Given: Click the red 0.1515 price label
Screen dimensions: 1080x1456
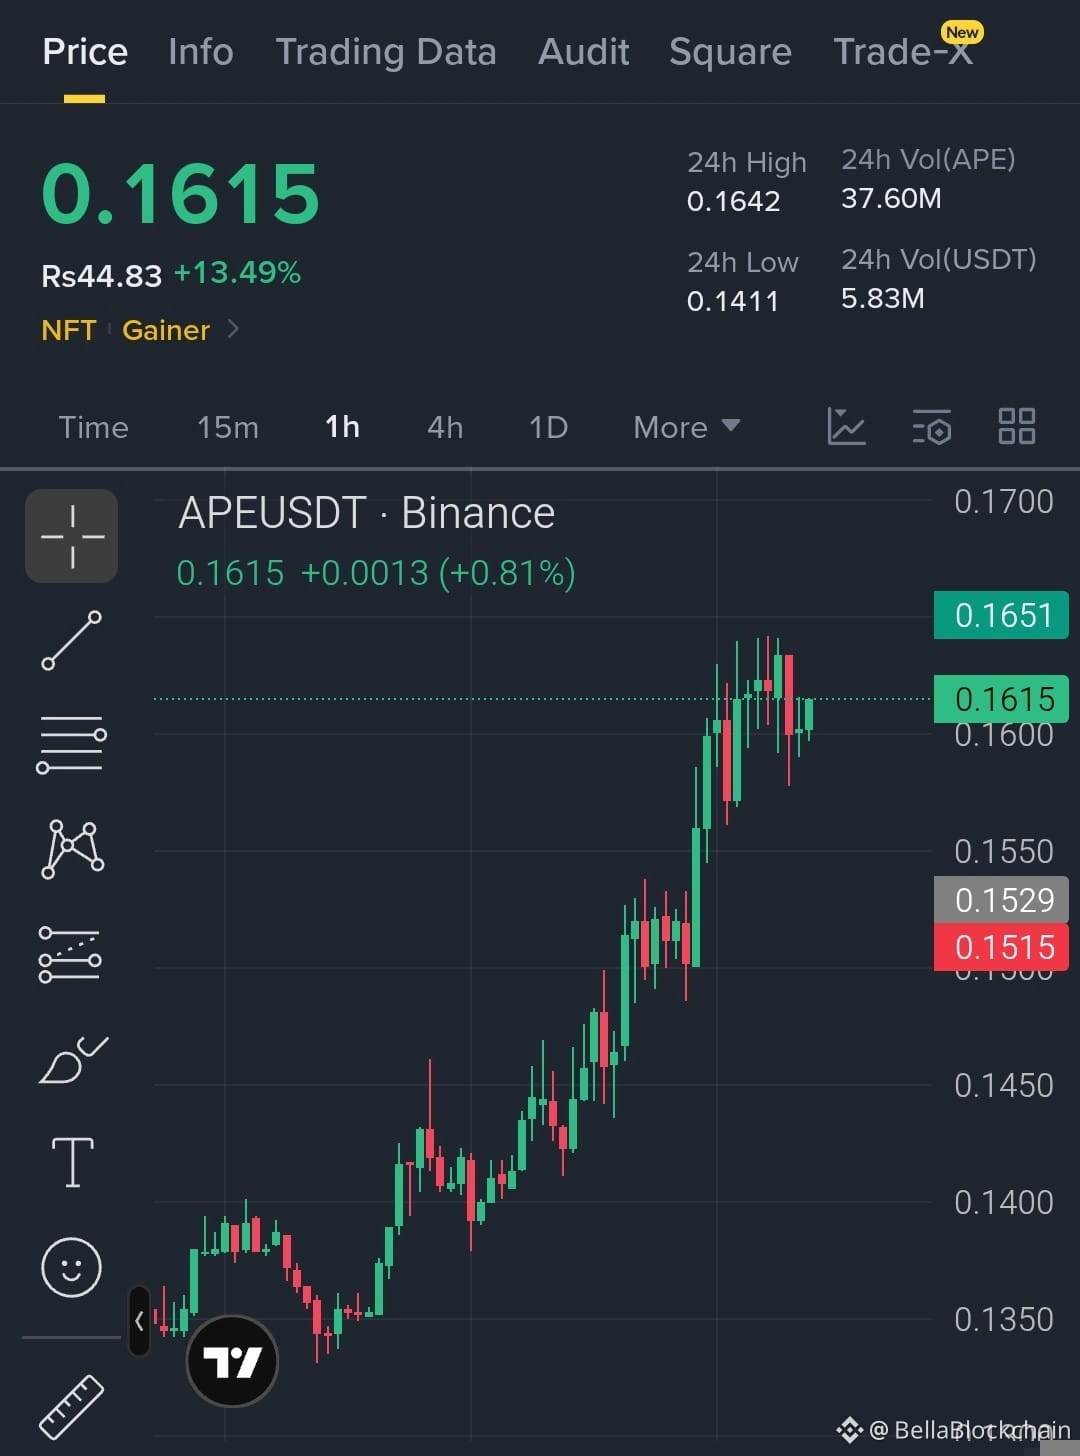Looking at the screenshot, I should (1001, 947).
